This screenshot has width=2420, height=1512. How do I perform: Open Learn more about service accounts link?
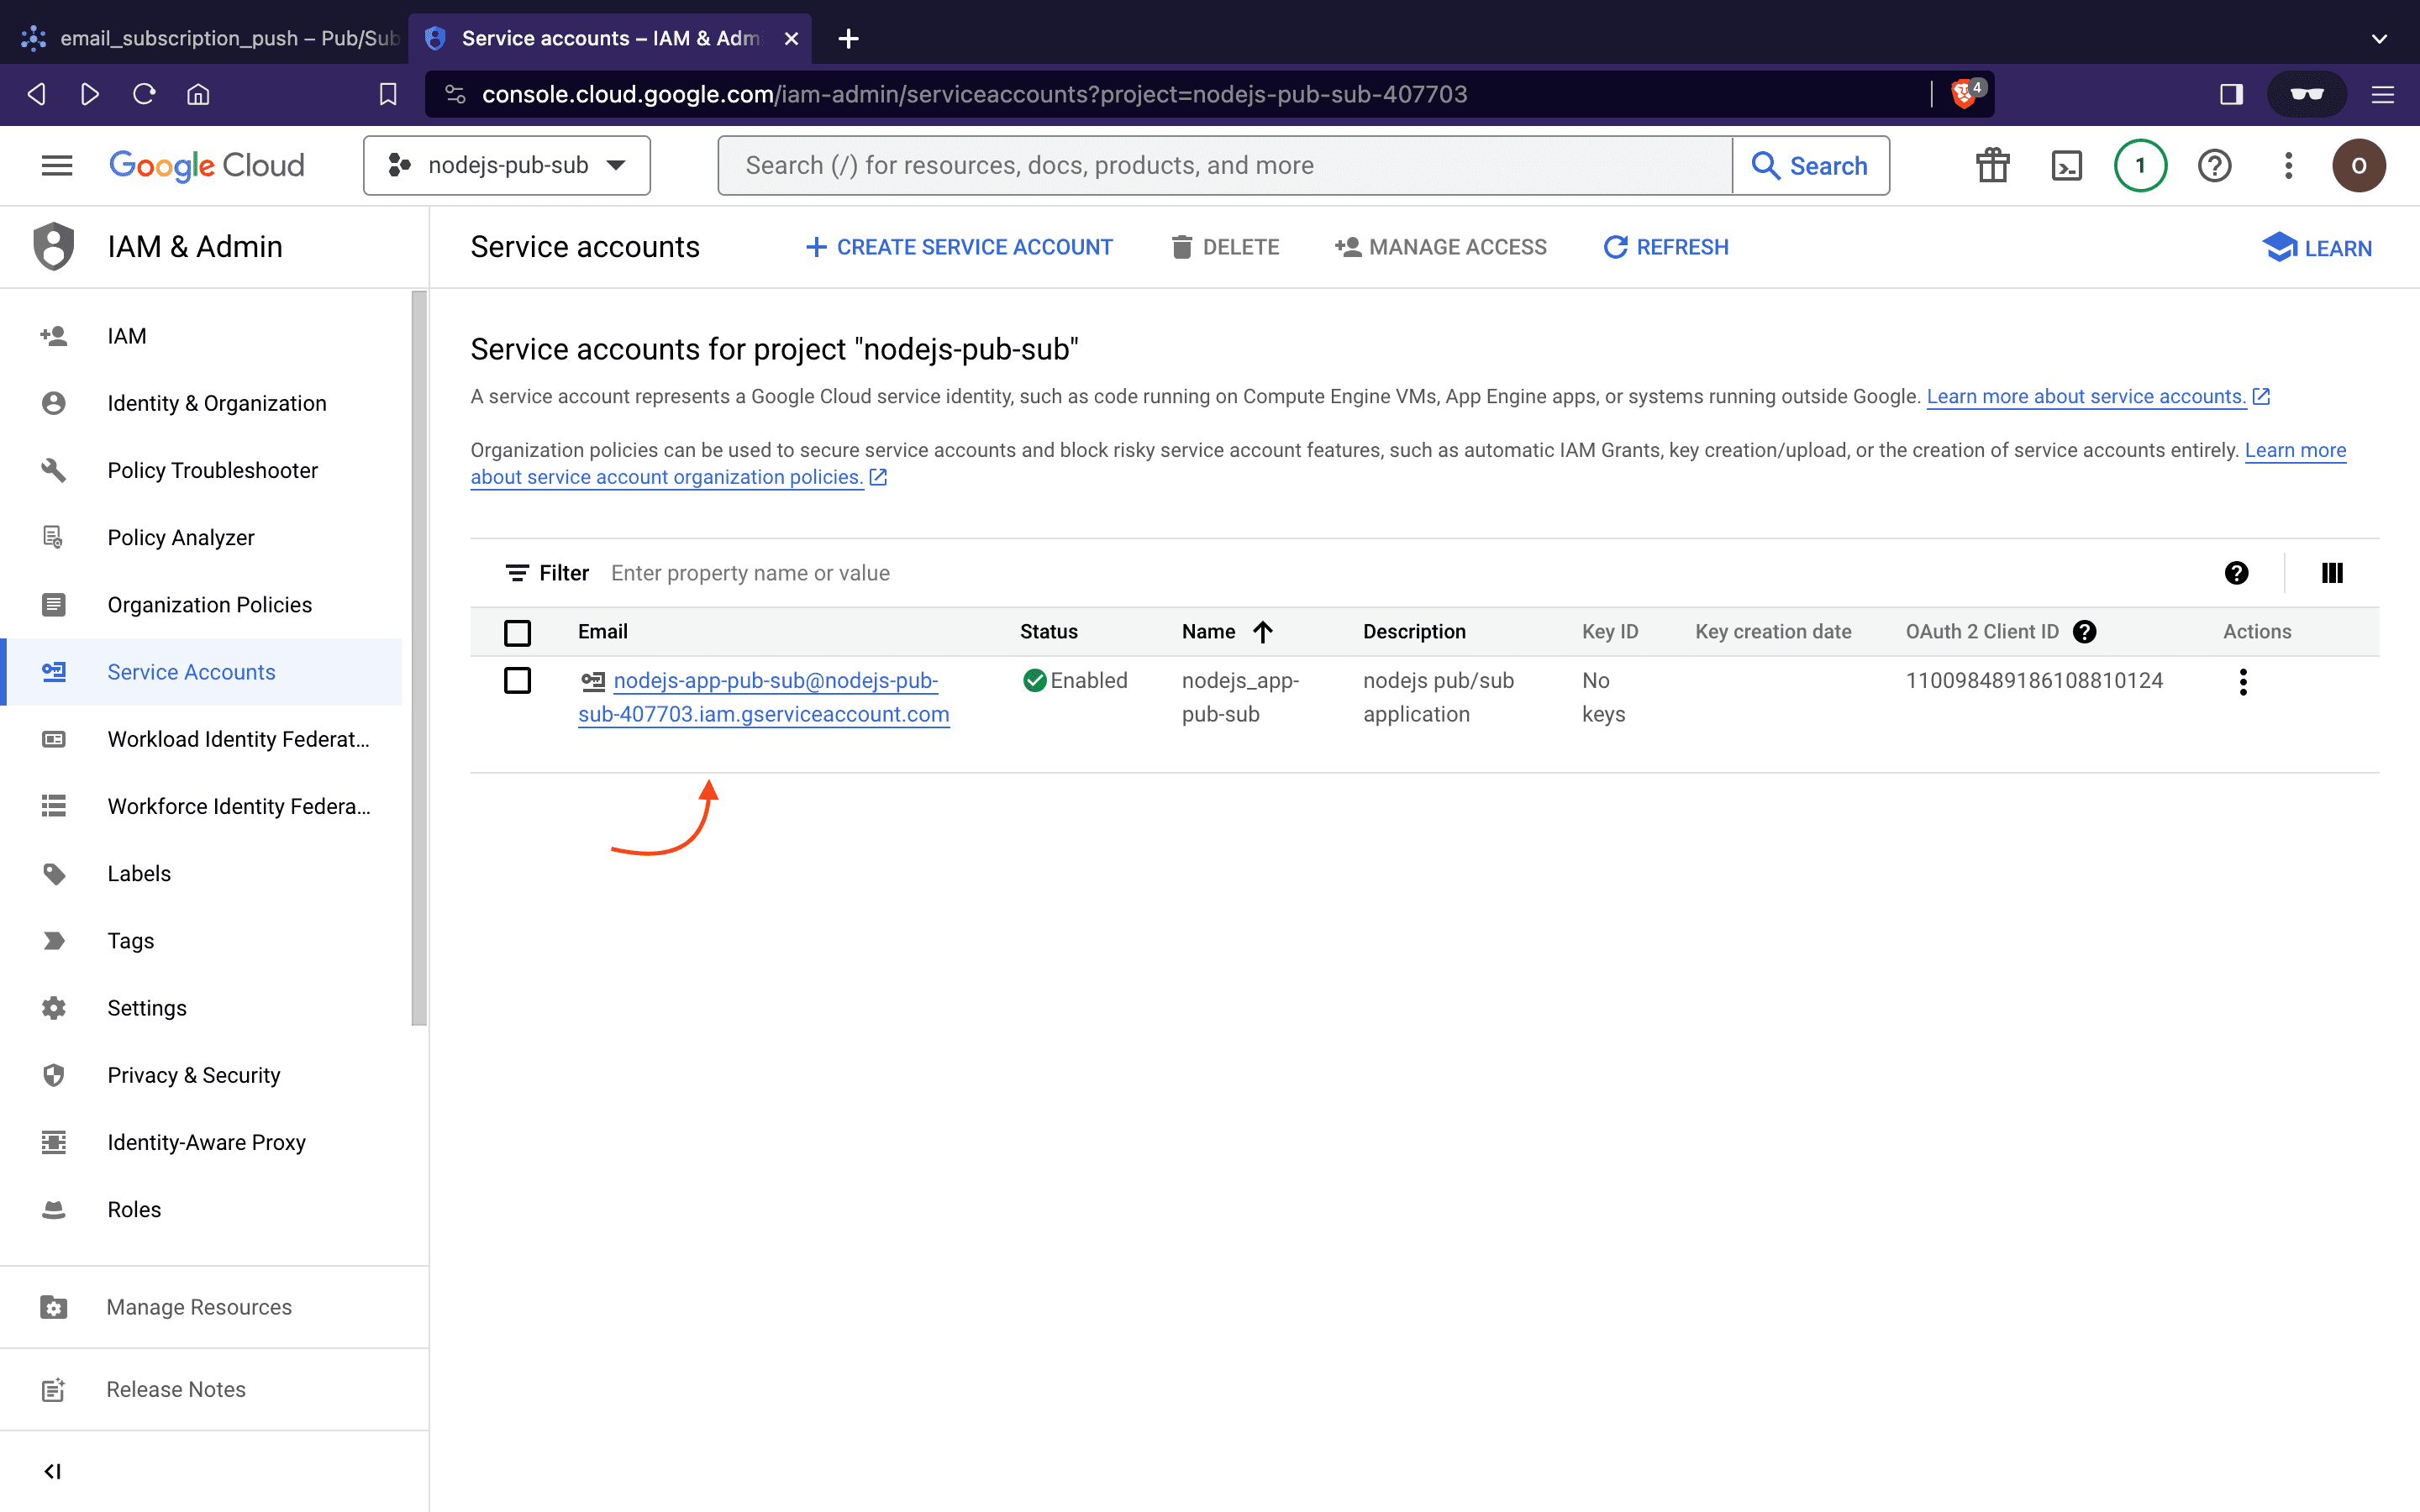point(2098,396)
